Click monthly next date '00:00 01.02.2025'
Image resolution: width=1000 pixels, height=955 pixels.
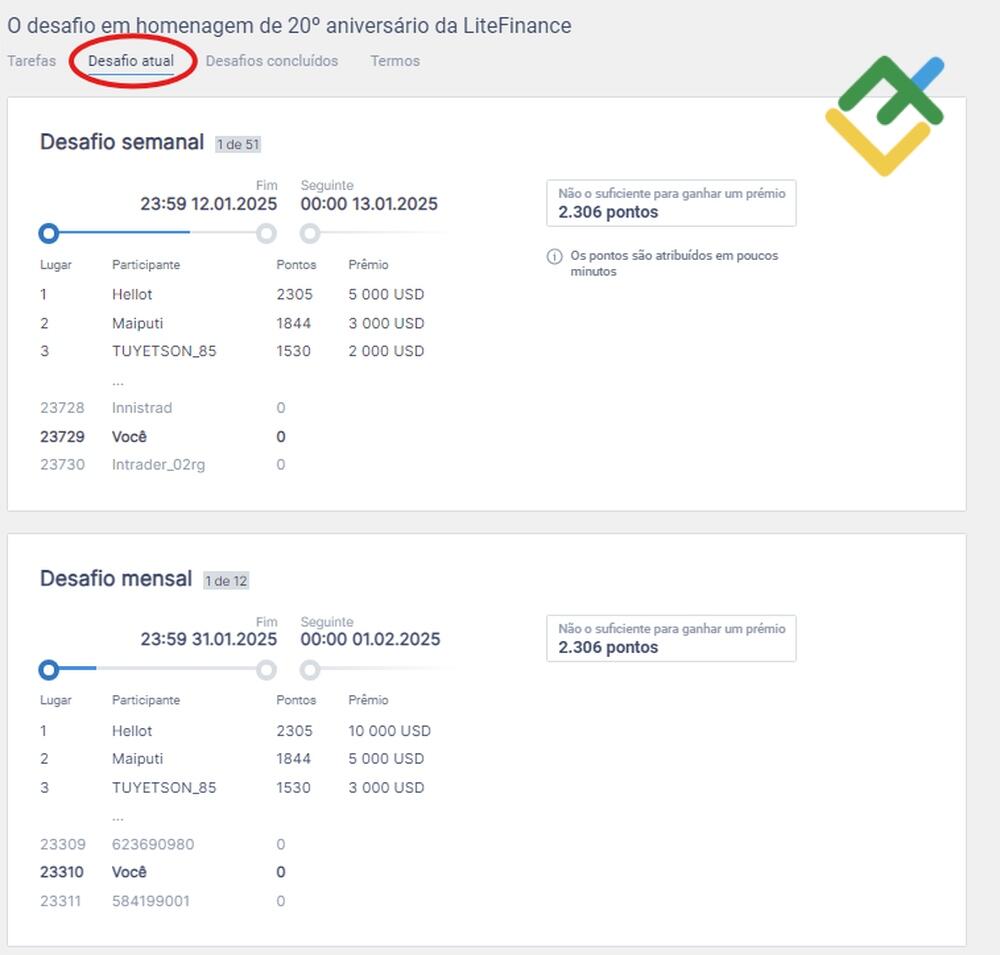pyautogui.click(x=370, y=639)
